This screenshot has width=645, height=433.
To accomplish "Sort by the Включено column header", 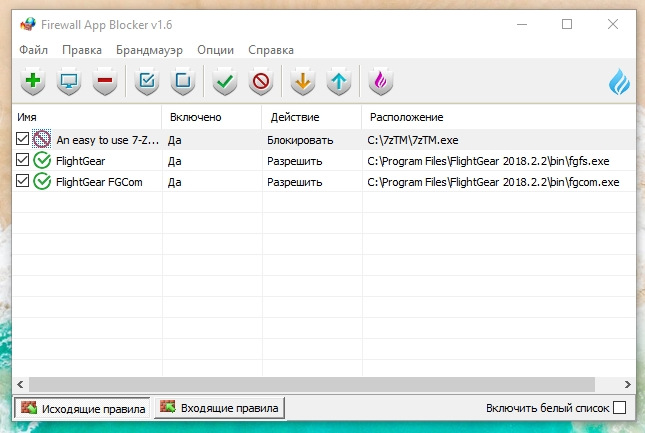I will [x=211, y=117].
